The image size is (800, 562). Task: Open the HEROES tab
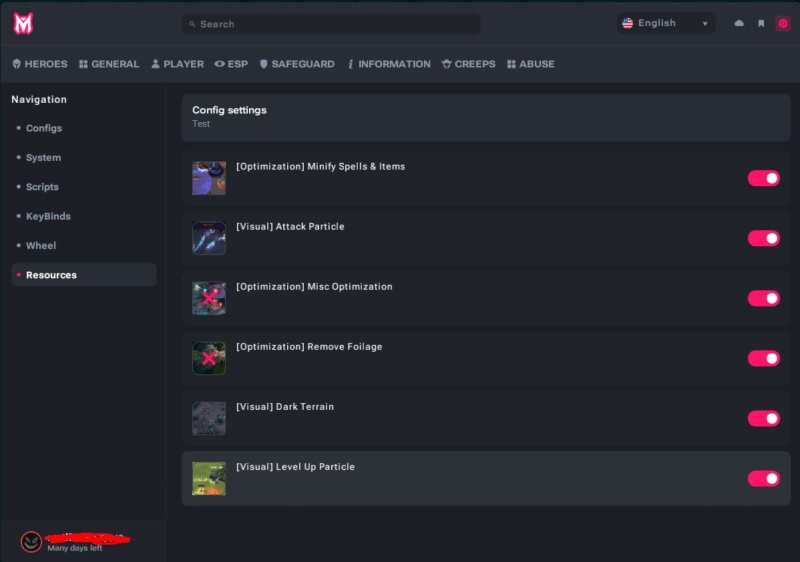(40, 64)
